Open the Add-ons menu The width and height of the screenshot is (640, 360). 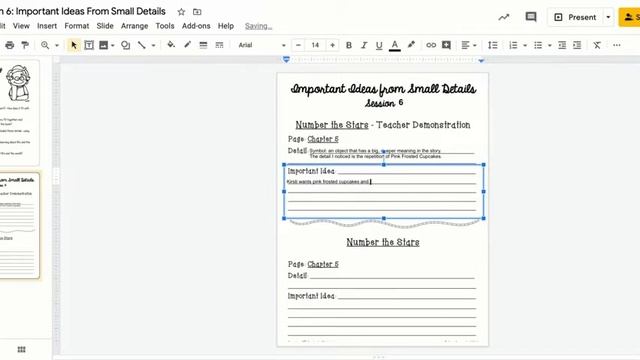[196, 26]
